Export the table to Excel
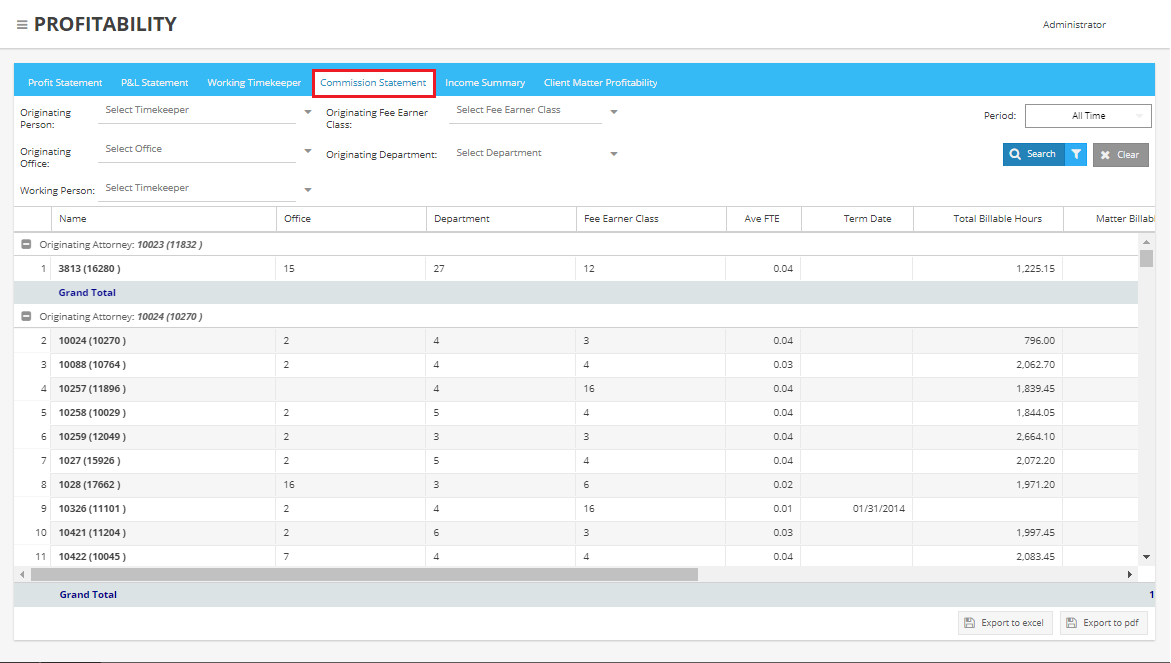 point(1003,623)
